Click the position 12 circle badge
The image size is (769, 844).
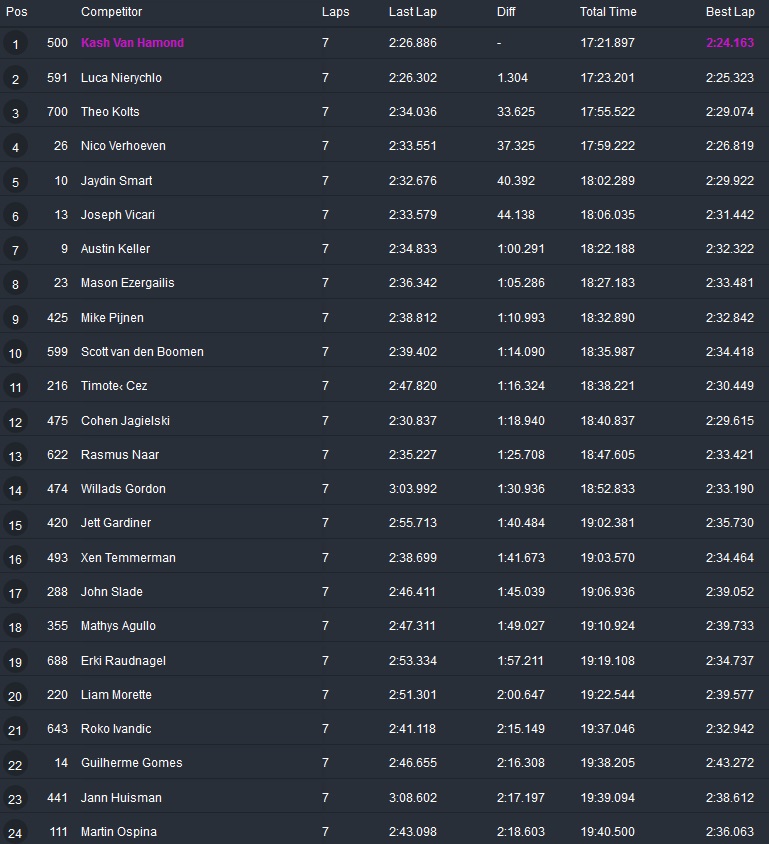[x=16, y=422]
